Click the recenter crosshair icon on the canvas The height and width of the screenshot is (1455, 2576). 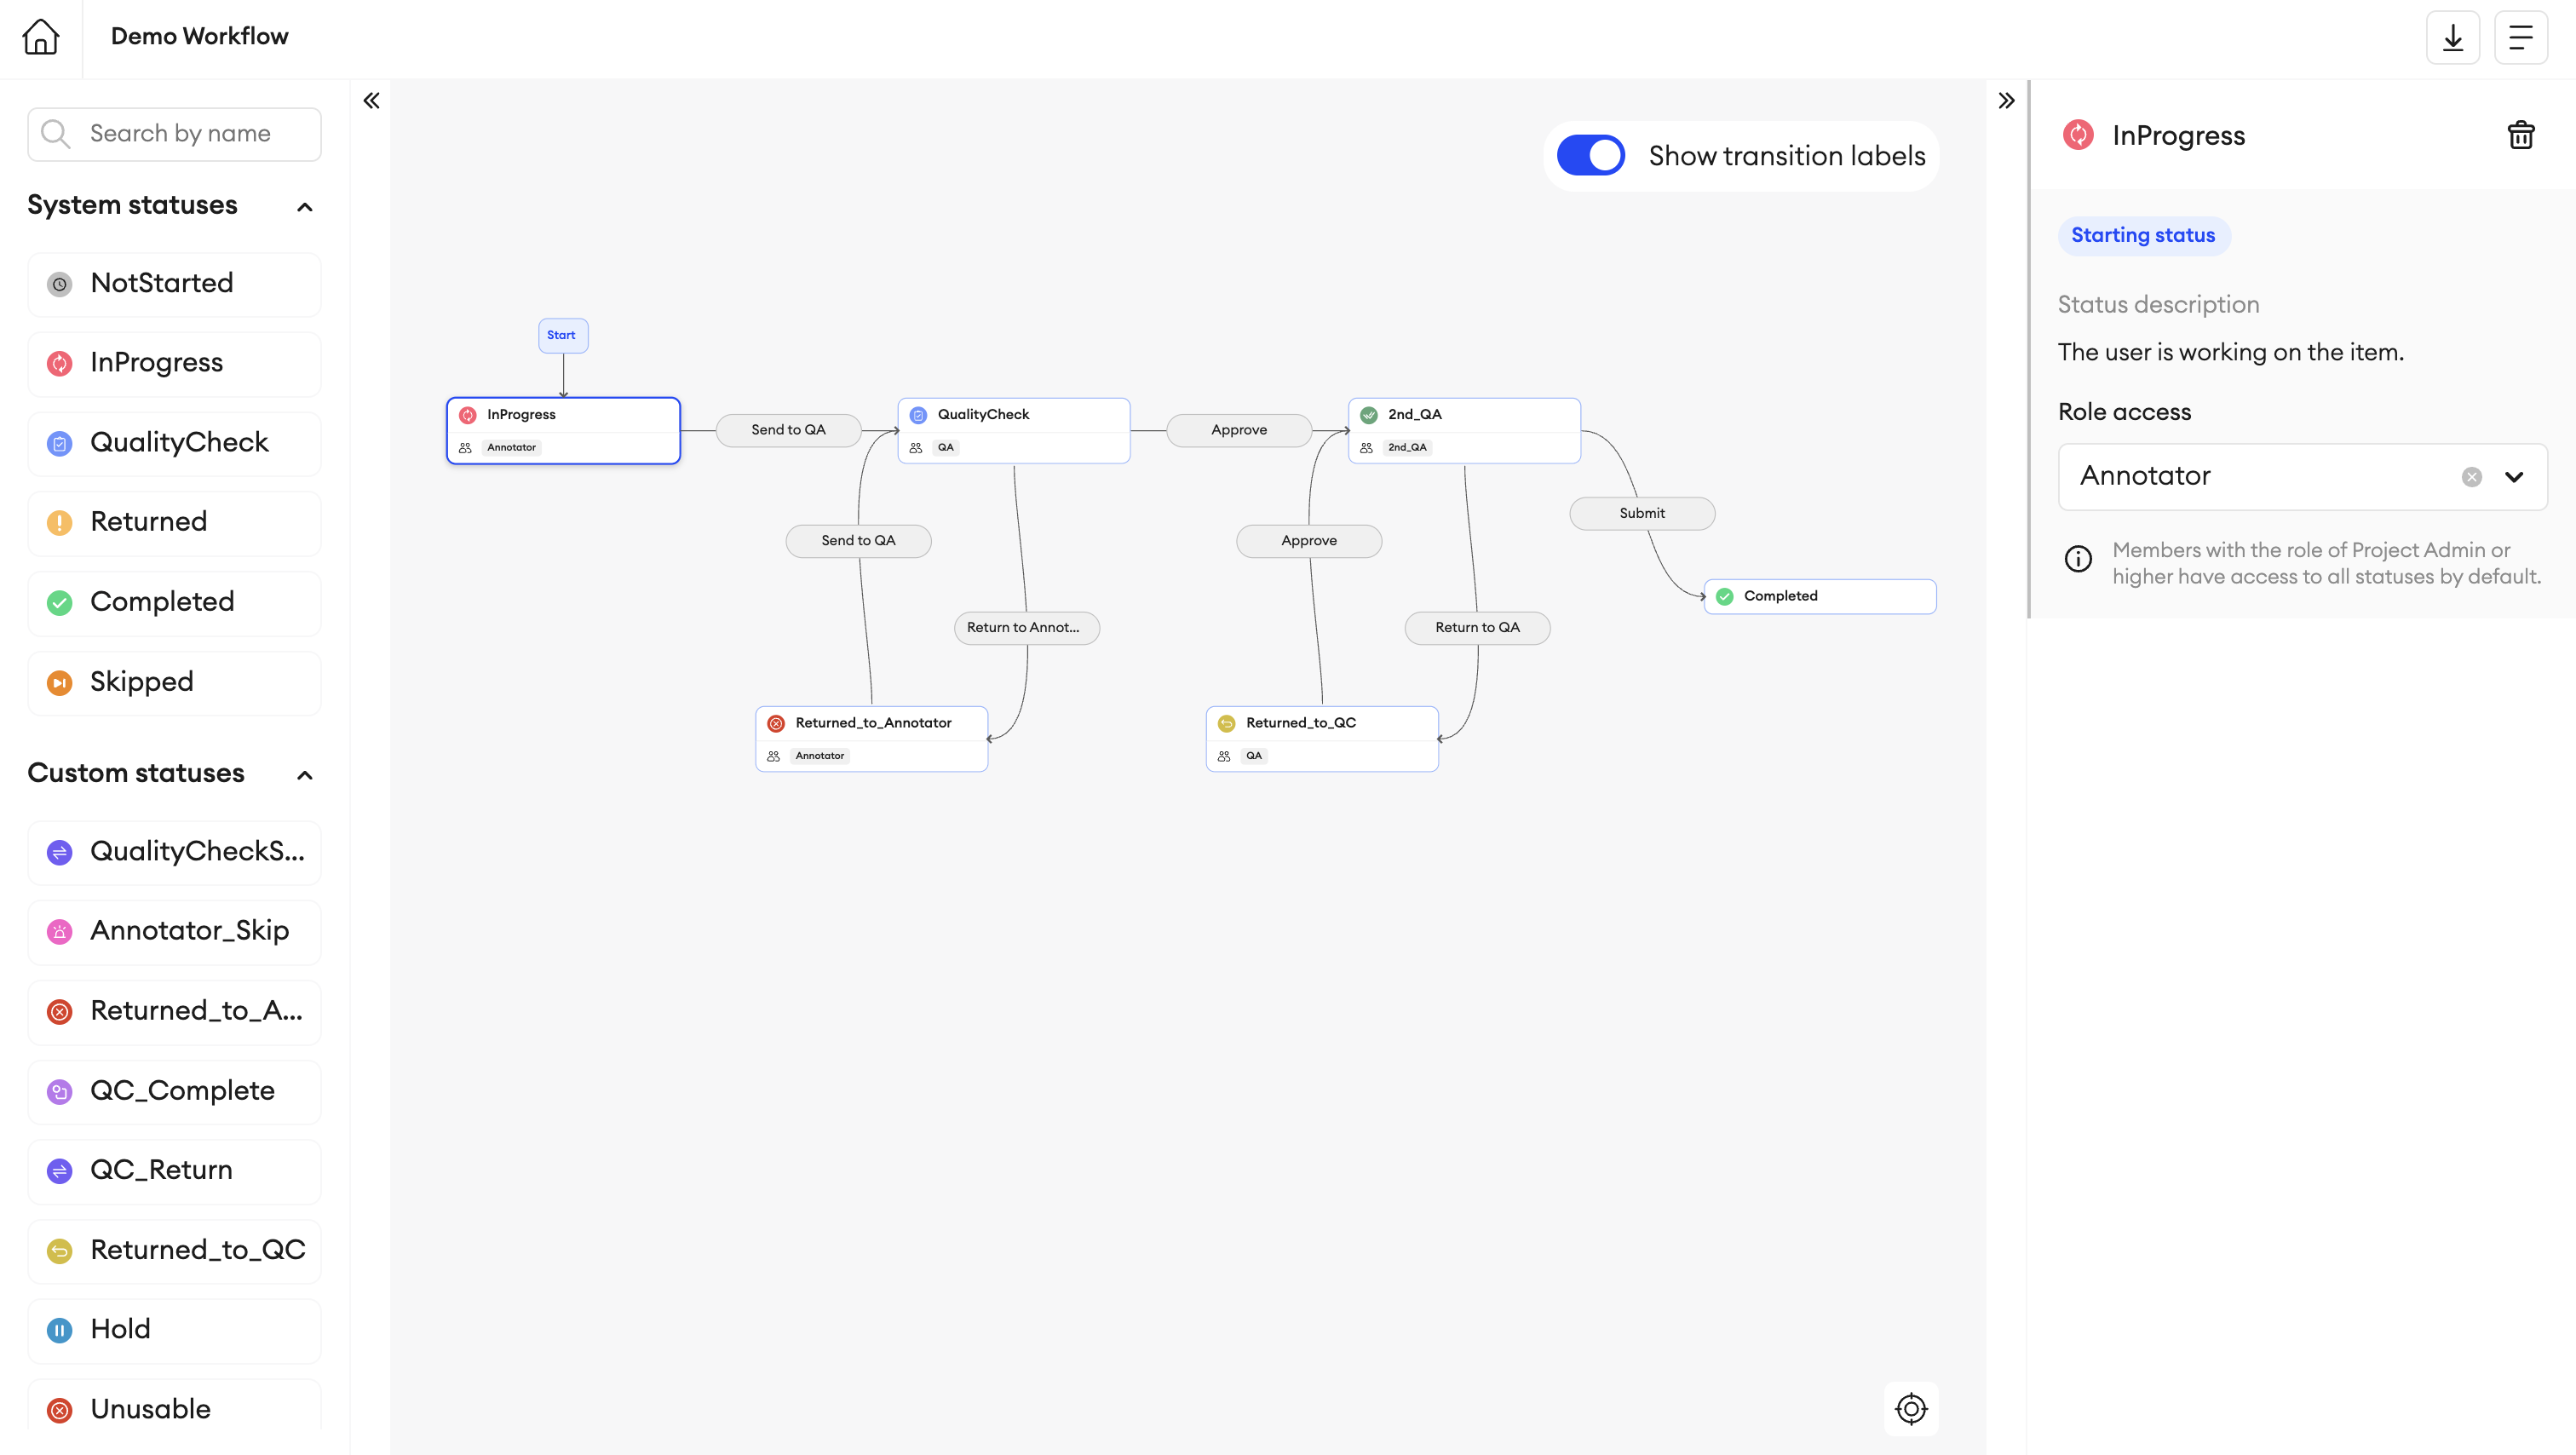1910,1408
